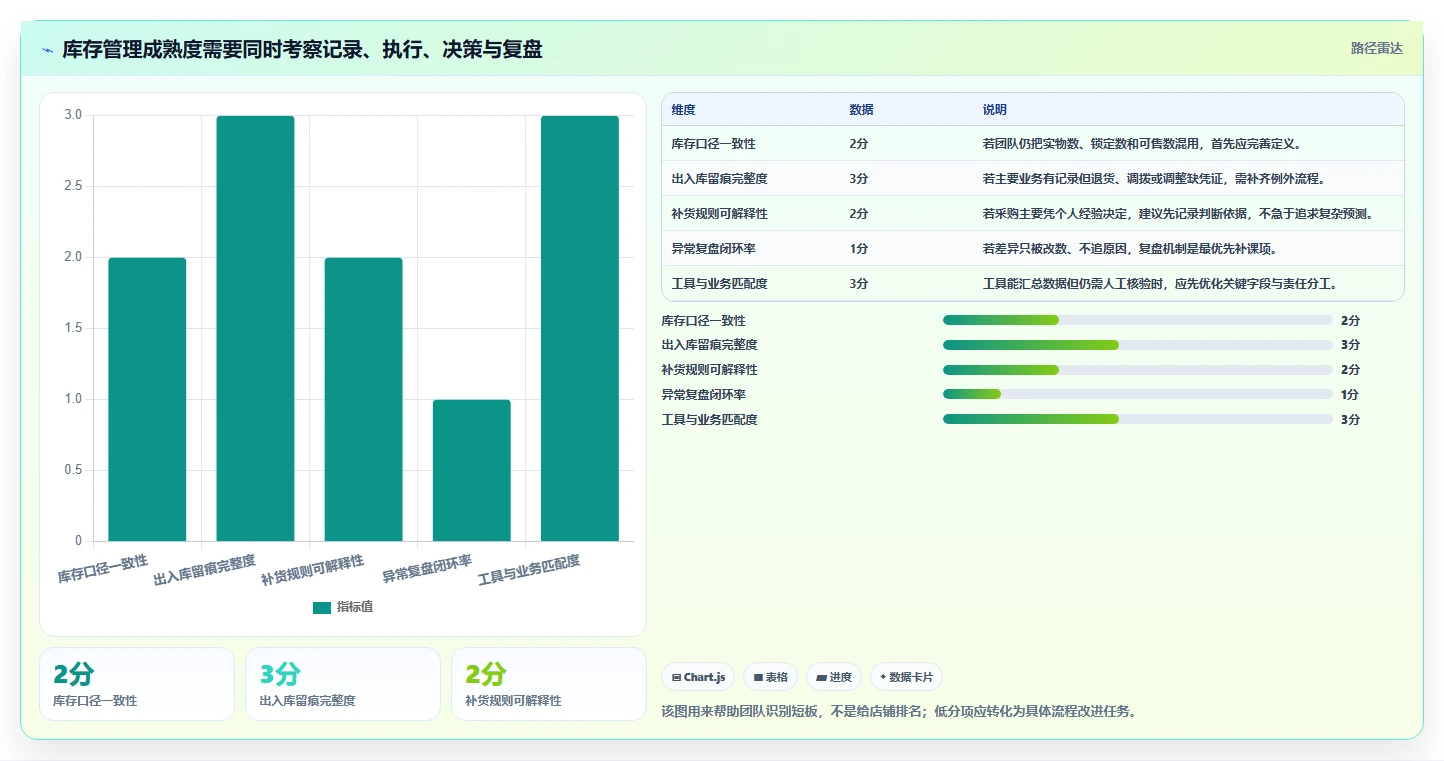
Task: Click the x-axis label 补货规则可解释性
Action: tap(313, 570)
